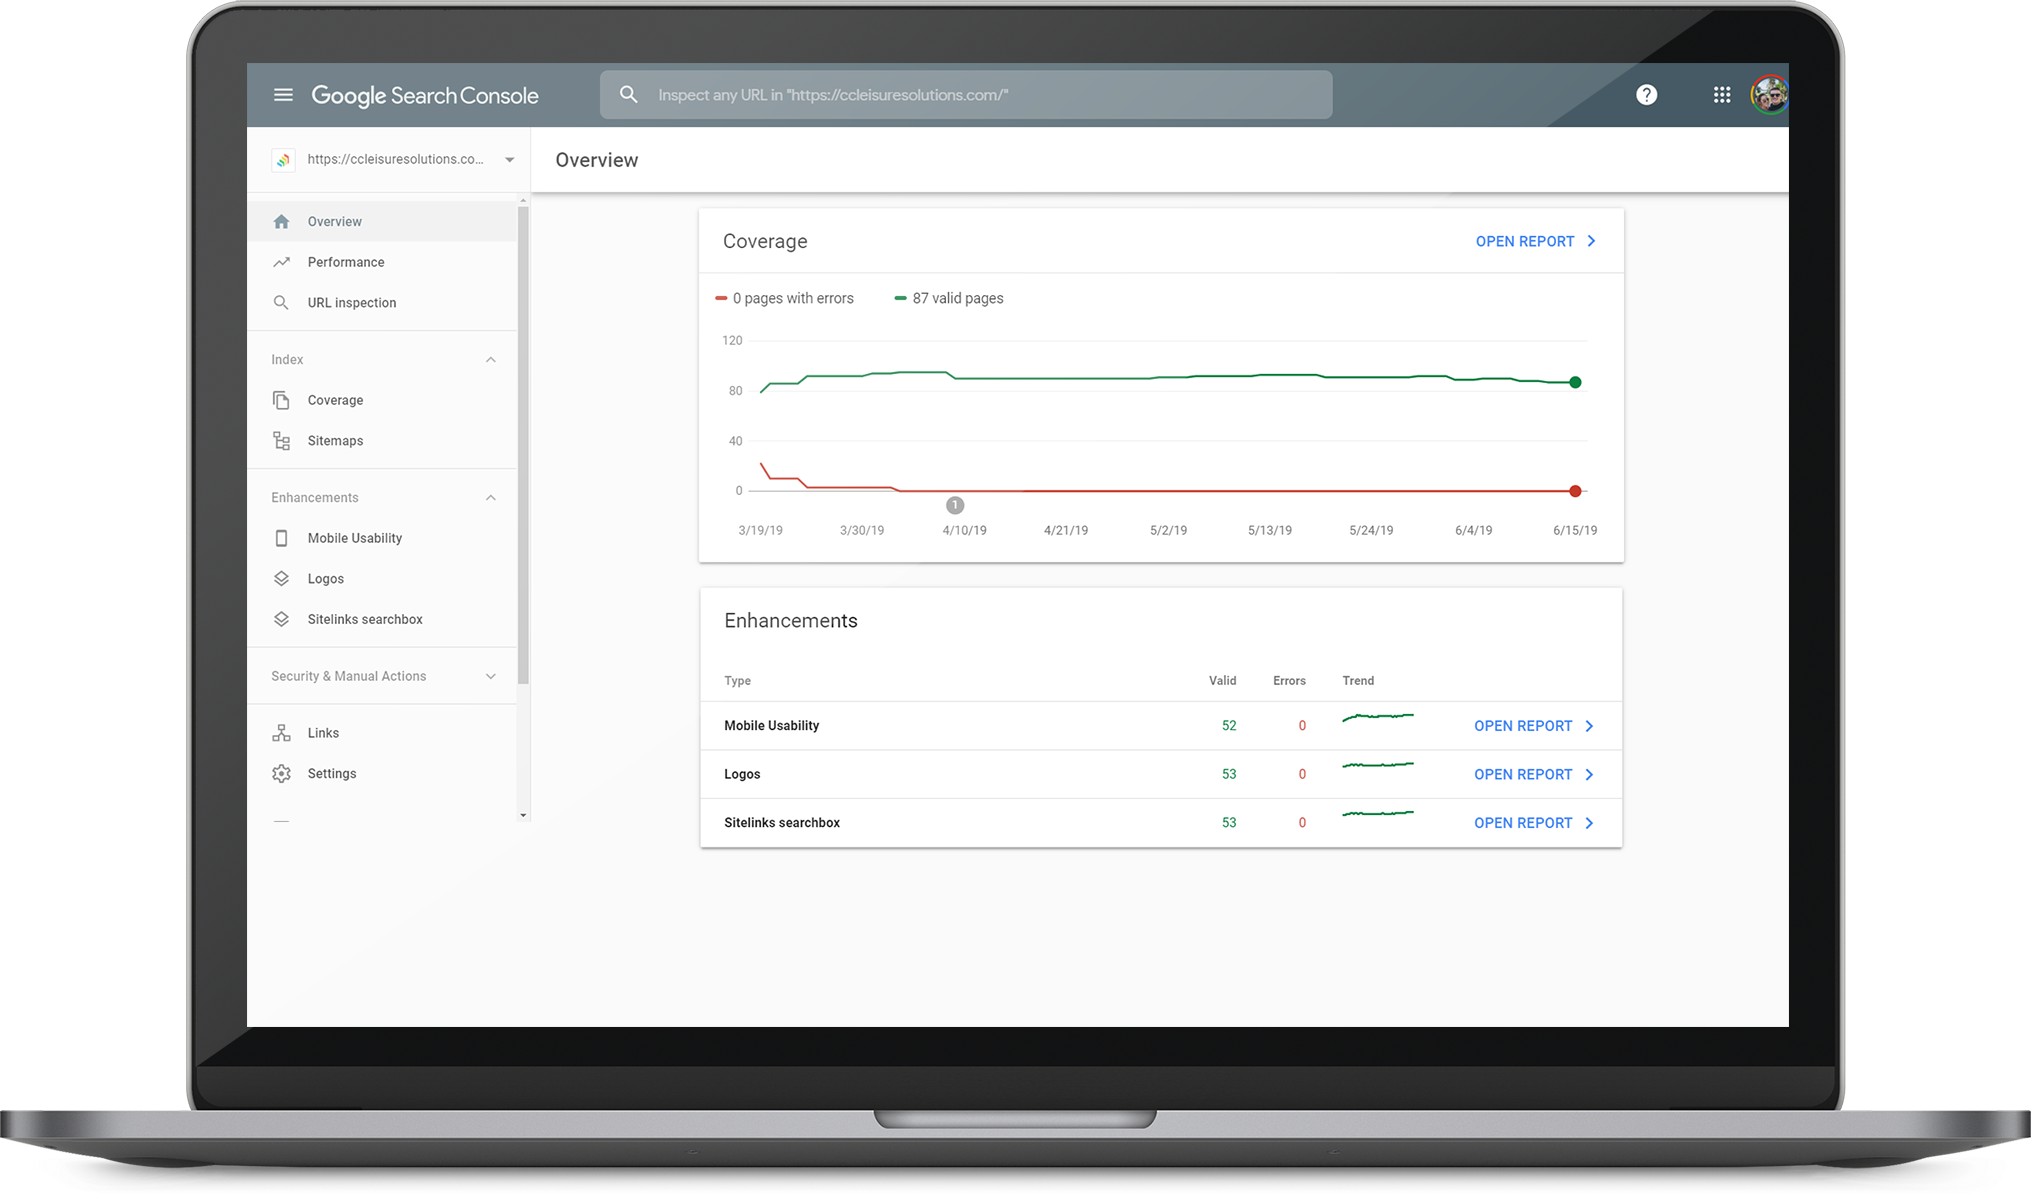Click the search magnifier icon in URL bar
Viewport: 2031px width, 1194px height.
point(628,95)
